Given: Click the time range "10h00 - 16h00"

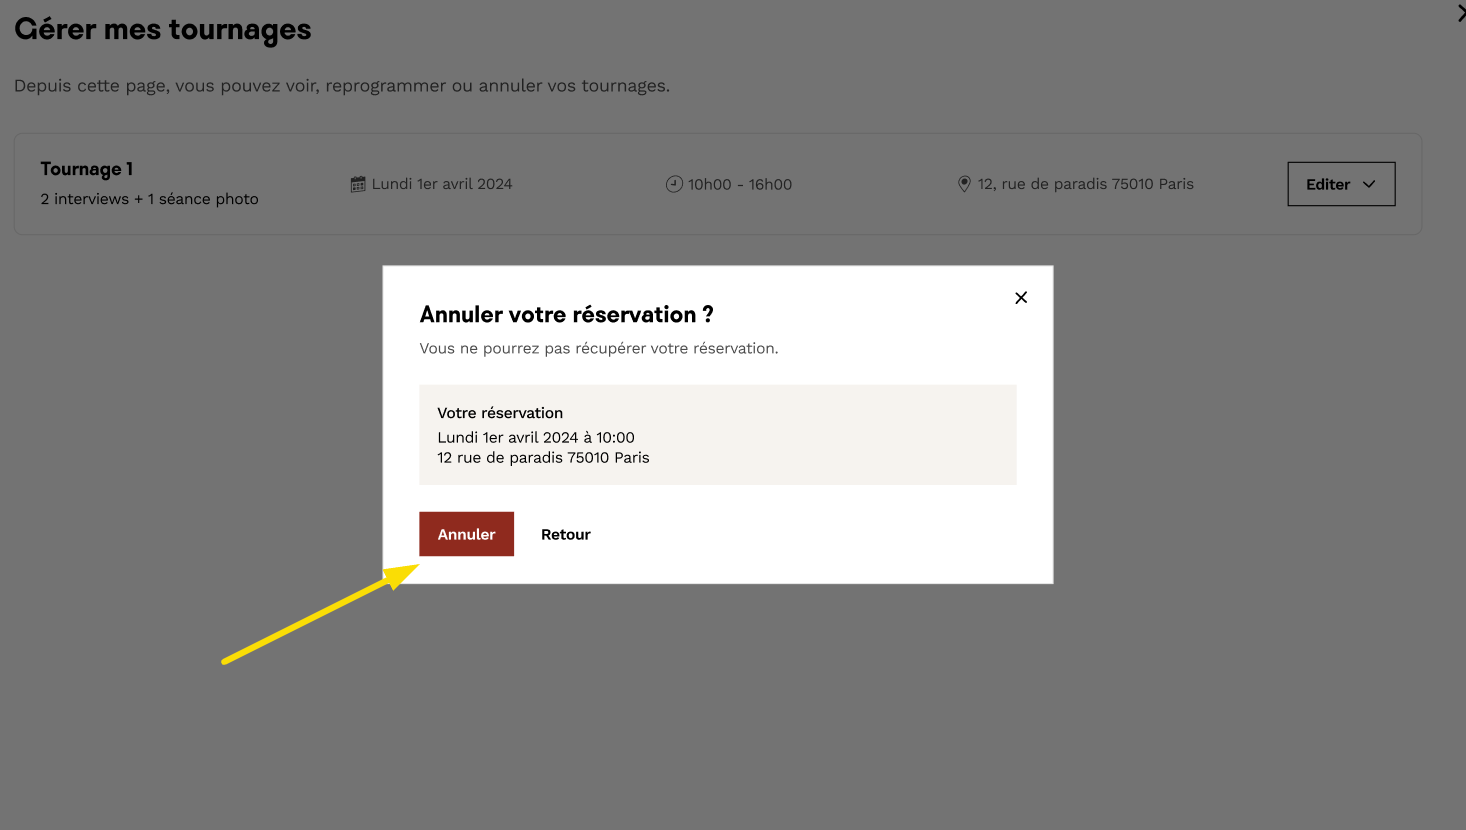Looking at the screenshot, I should pyautogui.click(x=740, y=184).
